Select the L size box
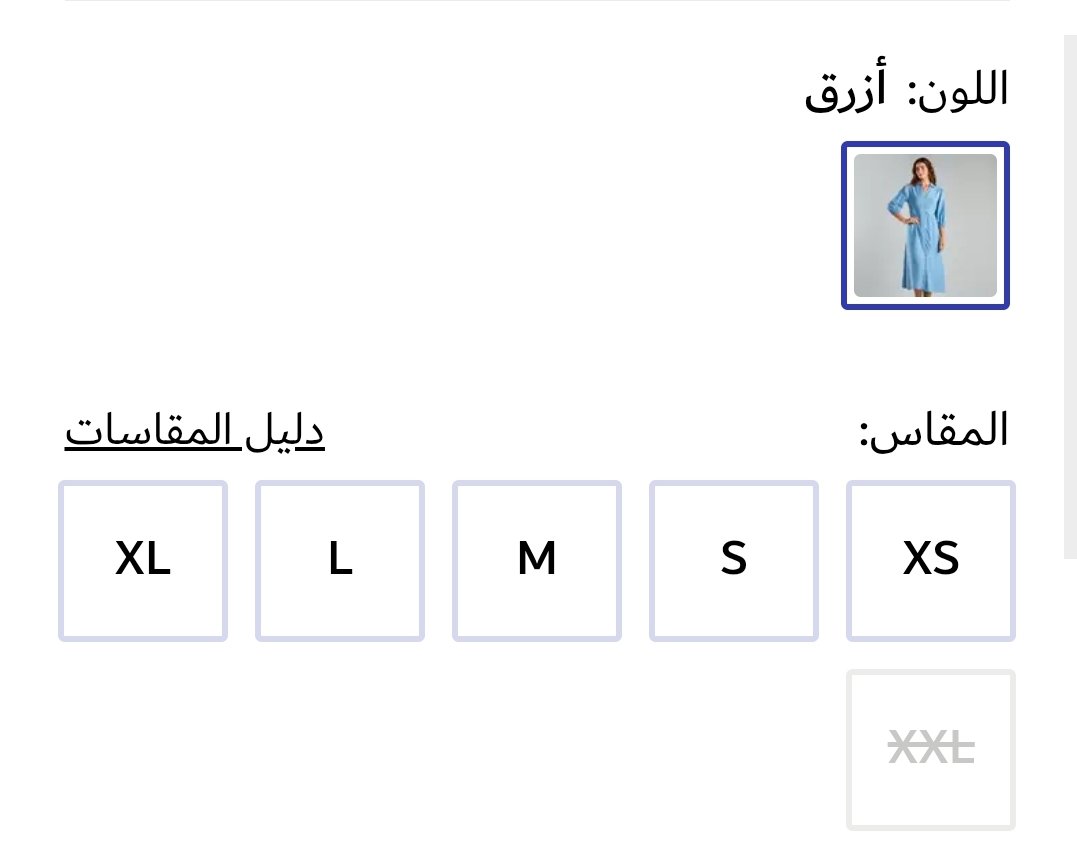Image resolution: width=1077 pixels, height=868 pixels. point(340,560)
